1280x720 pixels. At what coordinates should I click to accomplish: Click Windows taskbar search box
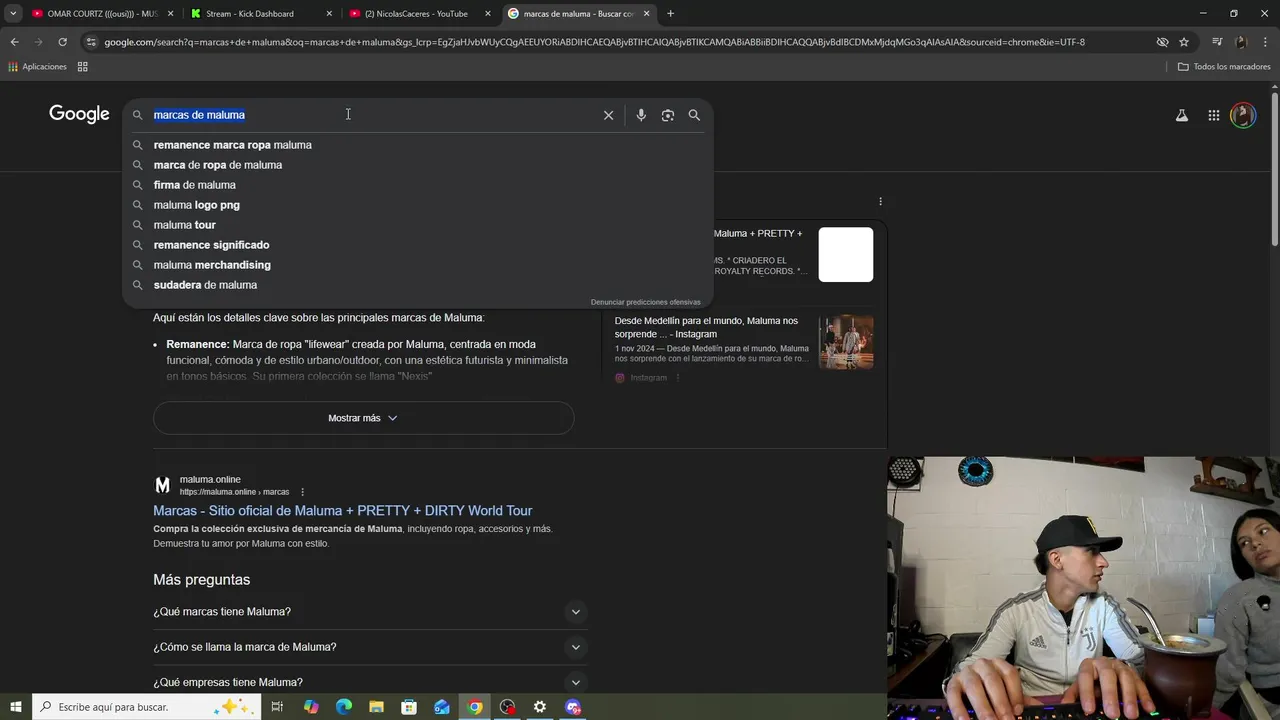click(x=147, y=707)
